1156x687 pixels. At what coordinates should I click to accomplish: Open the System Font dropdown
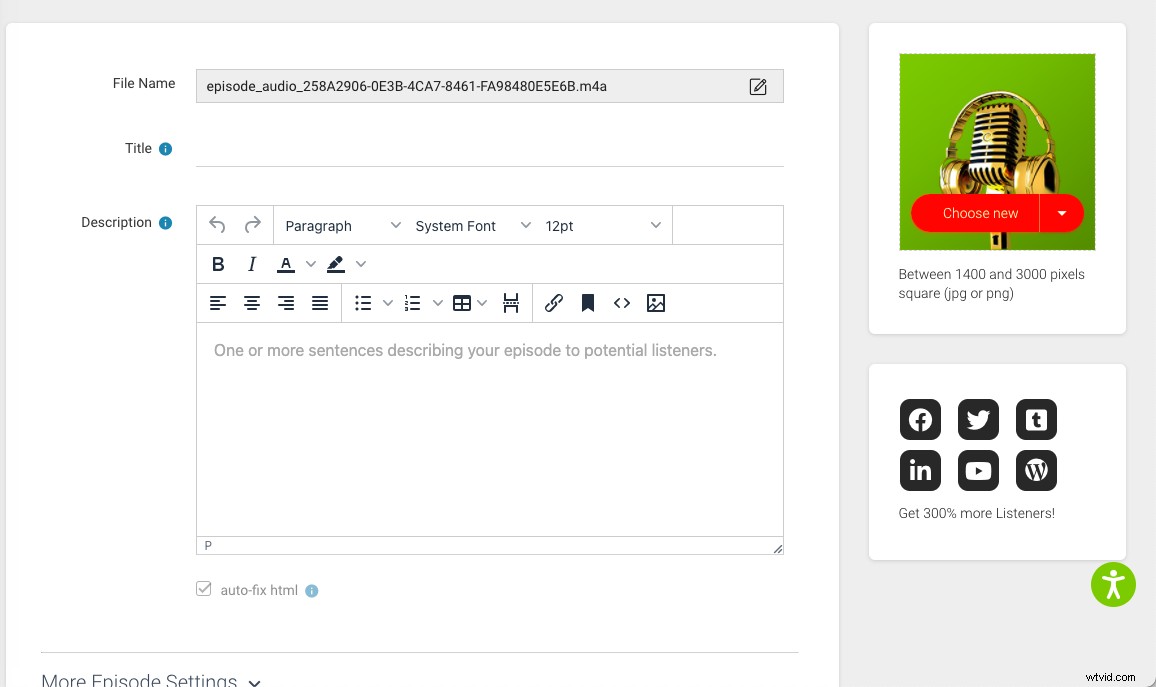point(468,225)
